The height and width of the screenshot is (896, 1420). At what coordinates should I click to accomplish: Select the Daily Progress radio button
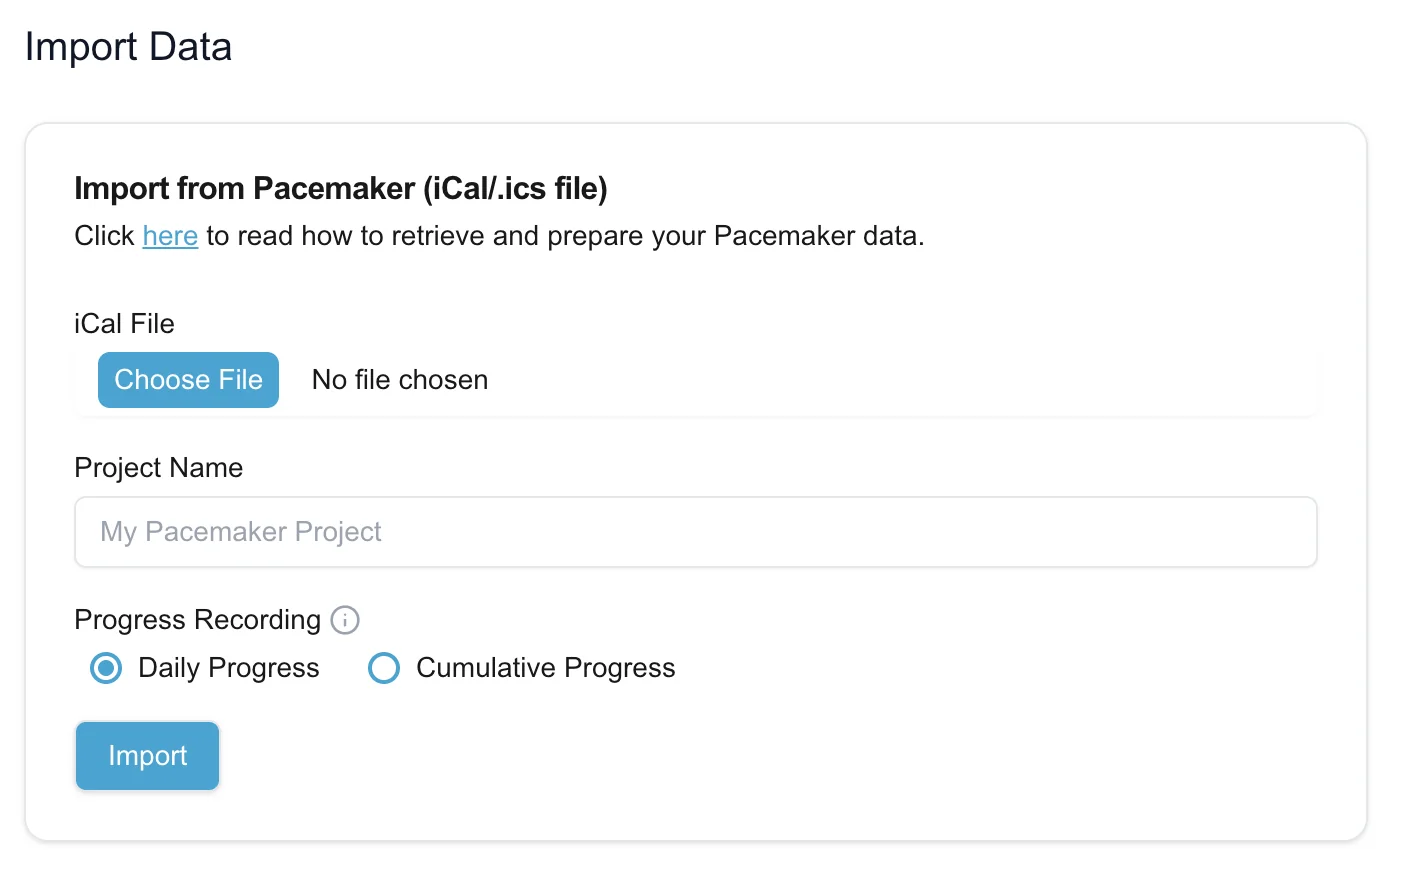point(105,668)
